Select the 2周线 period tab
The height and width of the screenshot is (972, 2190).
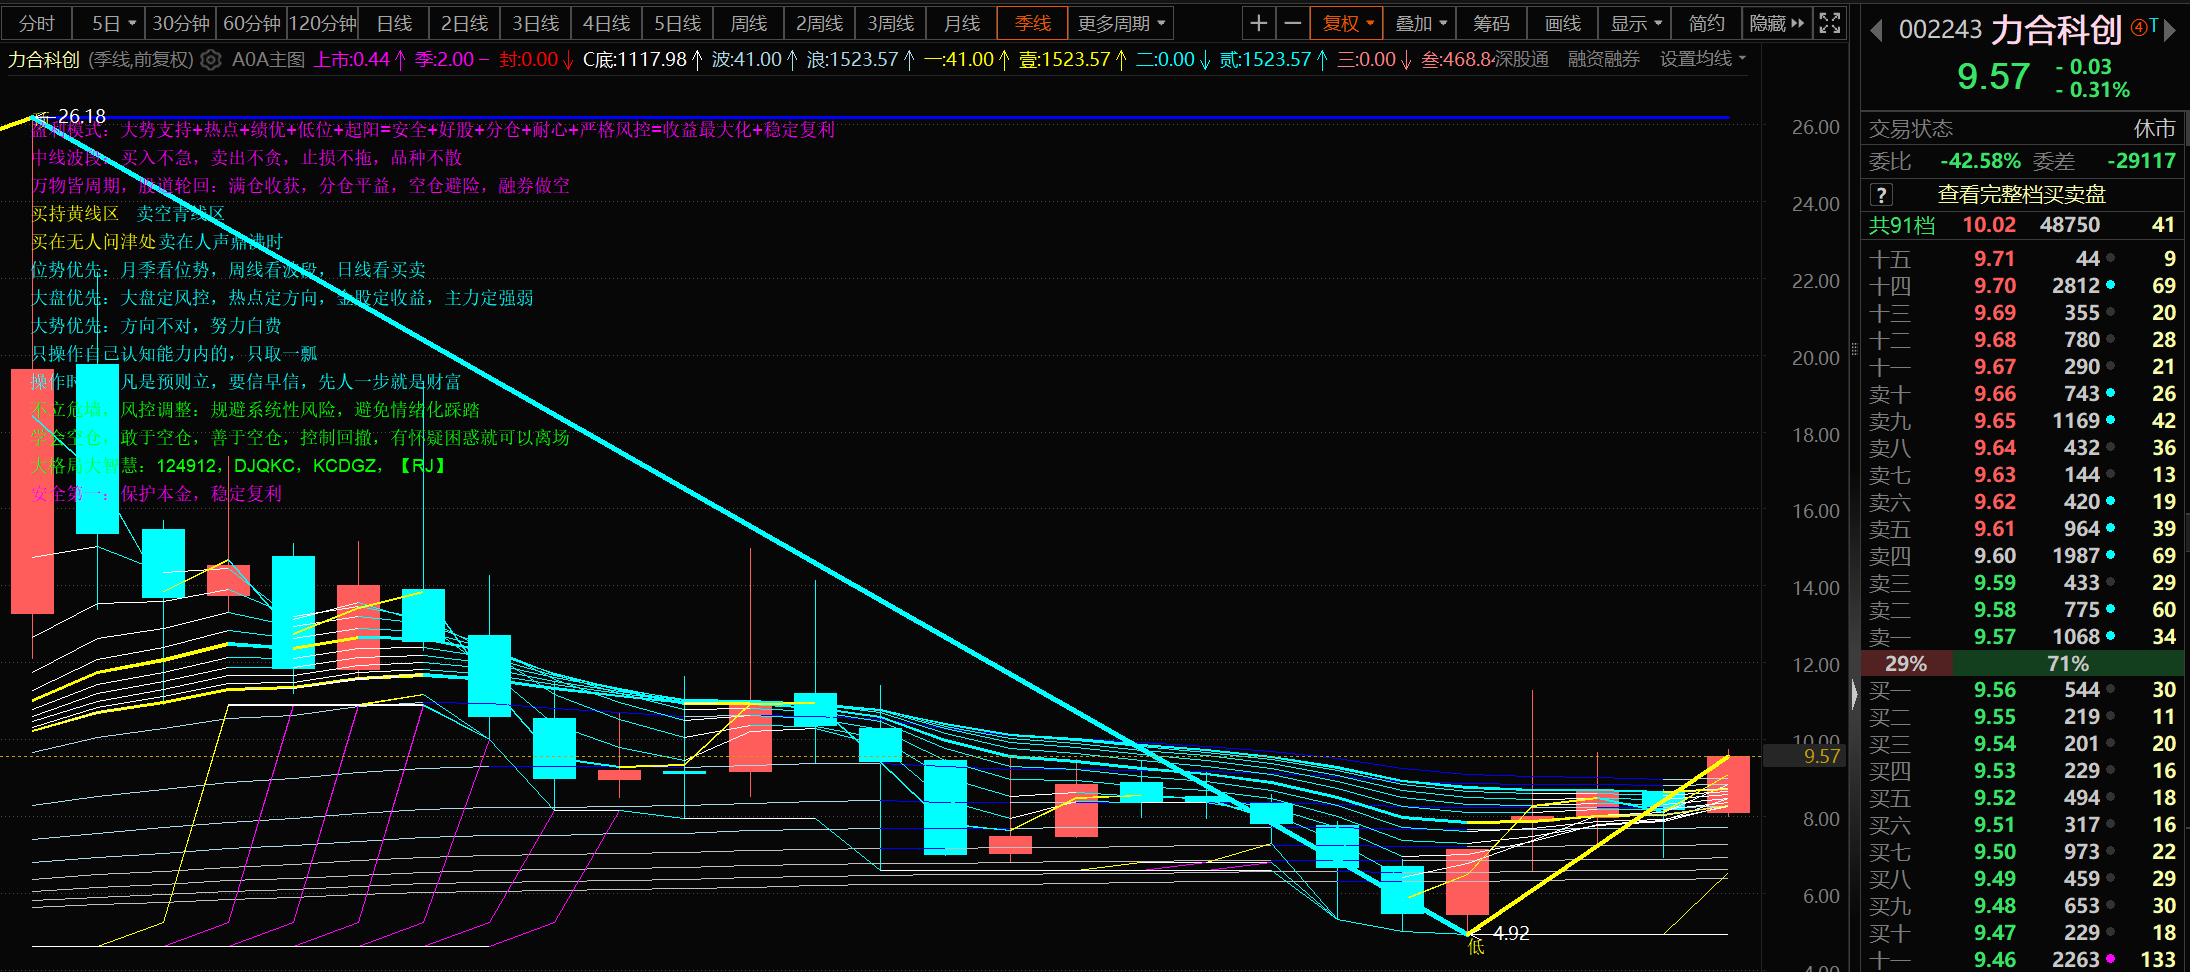click(819, 23)
